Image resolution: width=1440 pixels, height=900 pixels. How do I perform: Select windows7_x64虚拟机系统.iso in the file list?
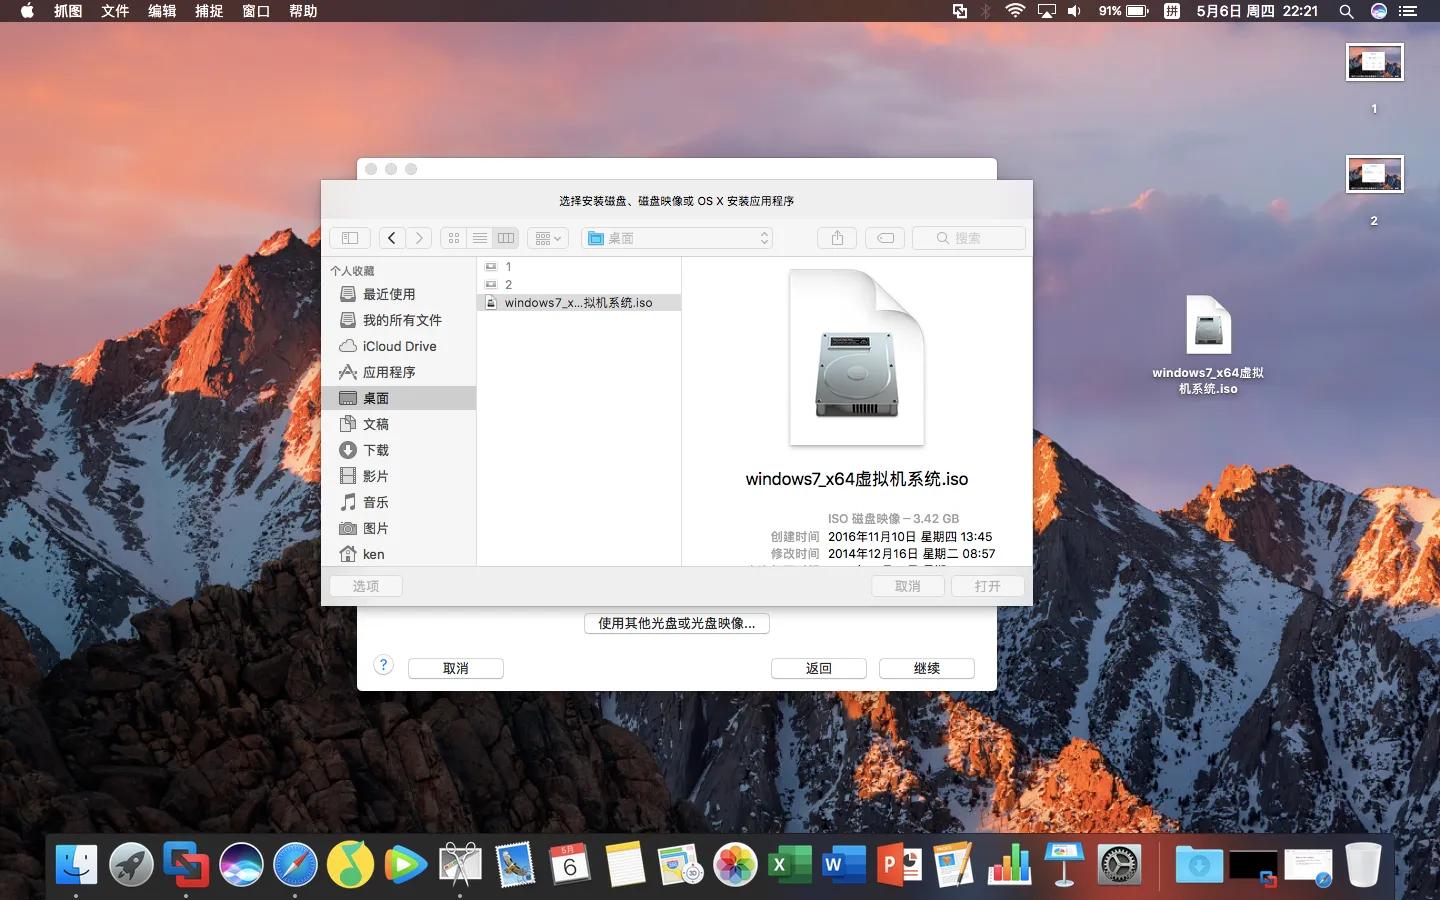click(x=580, y=302)
